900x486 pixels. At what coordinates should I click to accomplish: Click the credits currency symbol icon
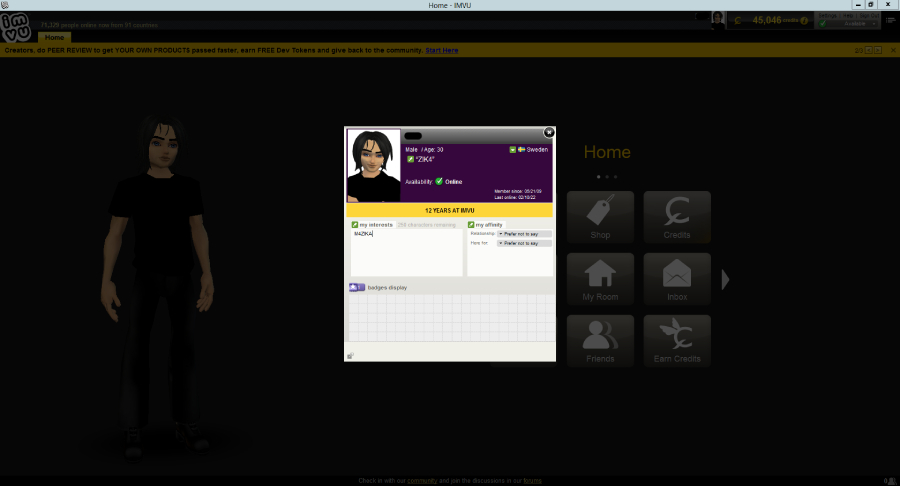point(738,21)
